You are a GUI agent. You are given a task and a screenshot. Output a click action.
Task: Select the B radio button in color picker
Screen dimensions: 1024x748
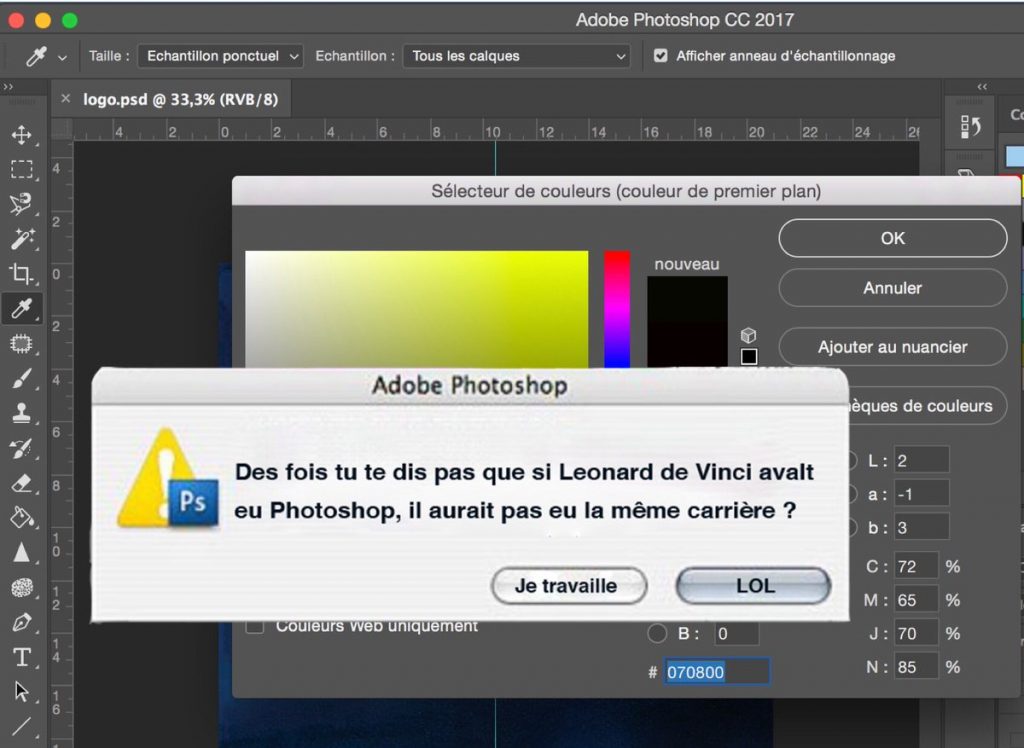coord(657,633)
